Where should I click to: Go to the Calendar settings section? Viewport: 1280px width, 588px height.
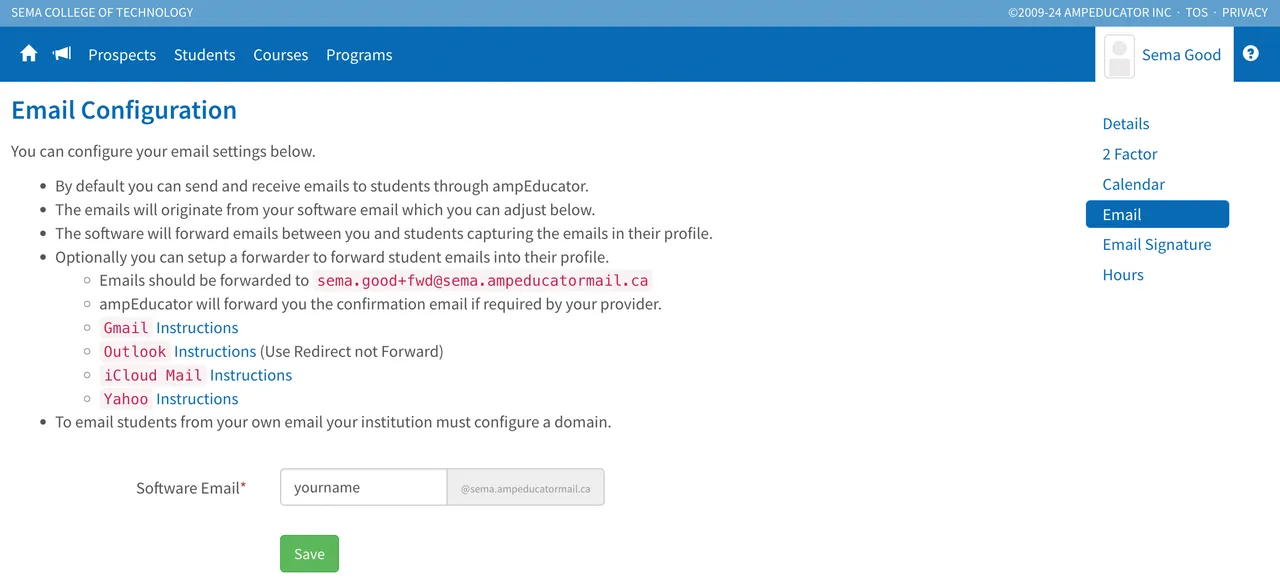(1133, 184)
